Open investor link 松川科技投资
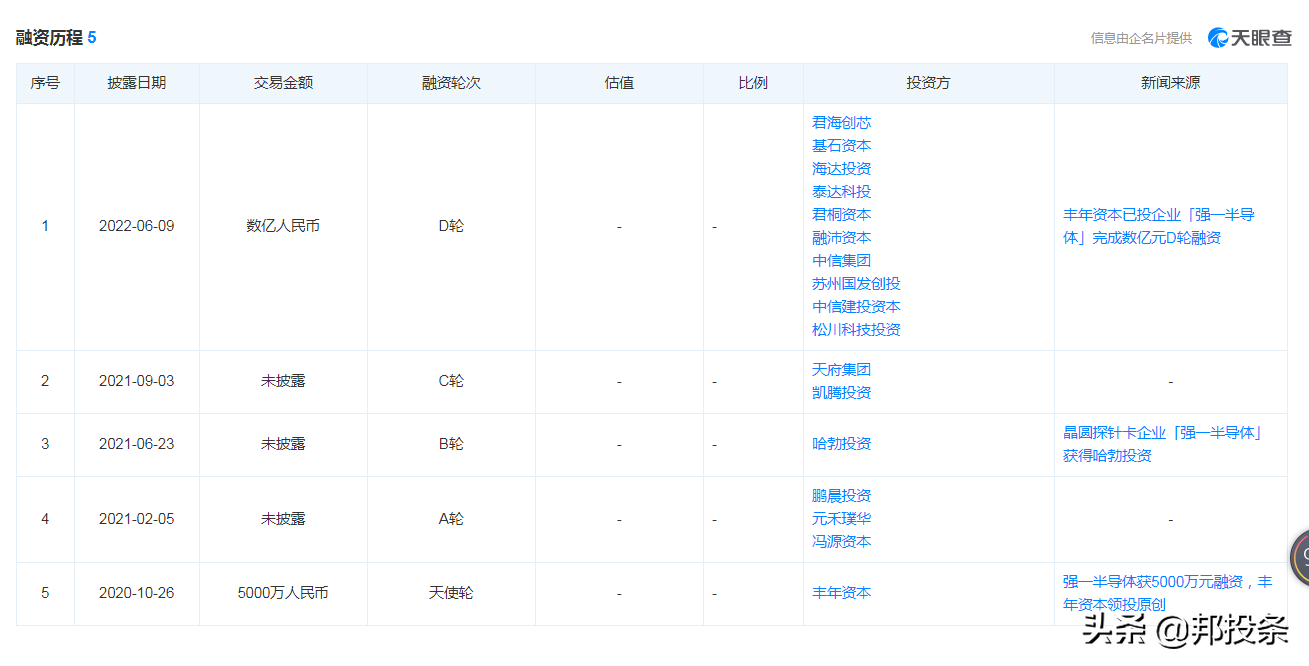Viewport: 1309px width, 666px height. point(856,329)
